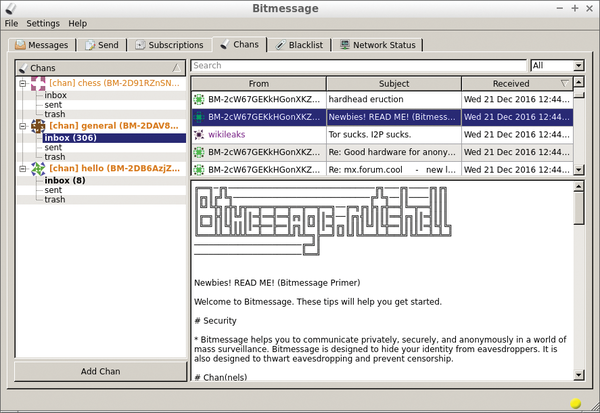Collapse the general chan tree node

click(x=23, y=126)
